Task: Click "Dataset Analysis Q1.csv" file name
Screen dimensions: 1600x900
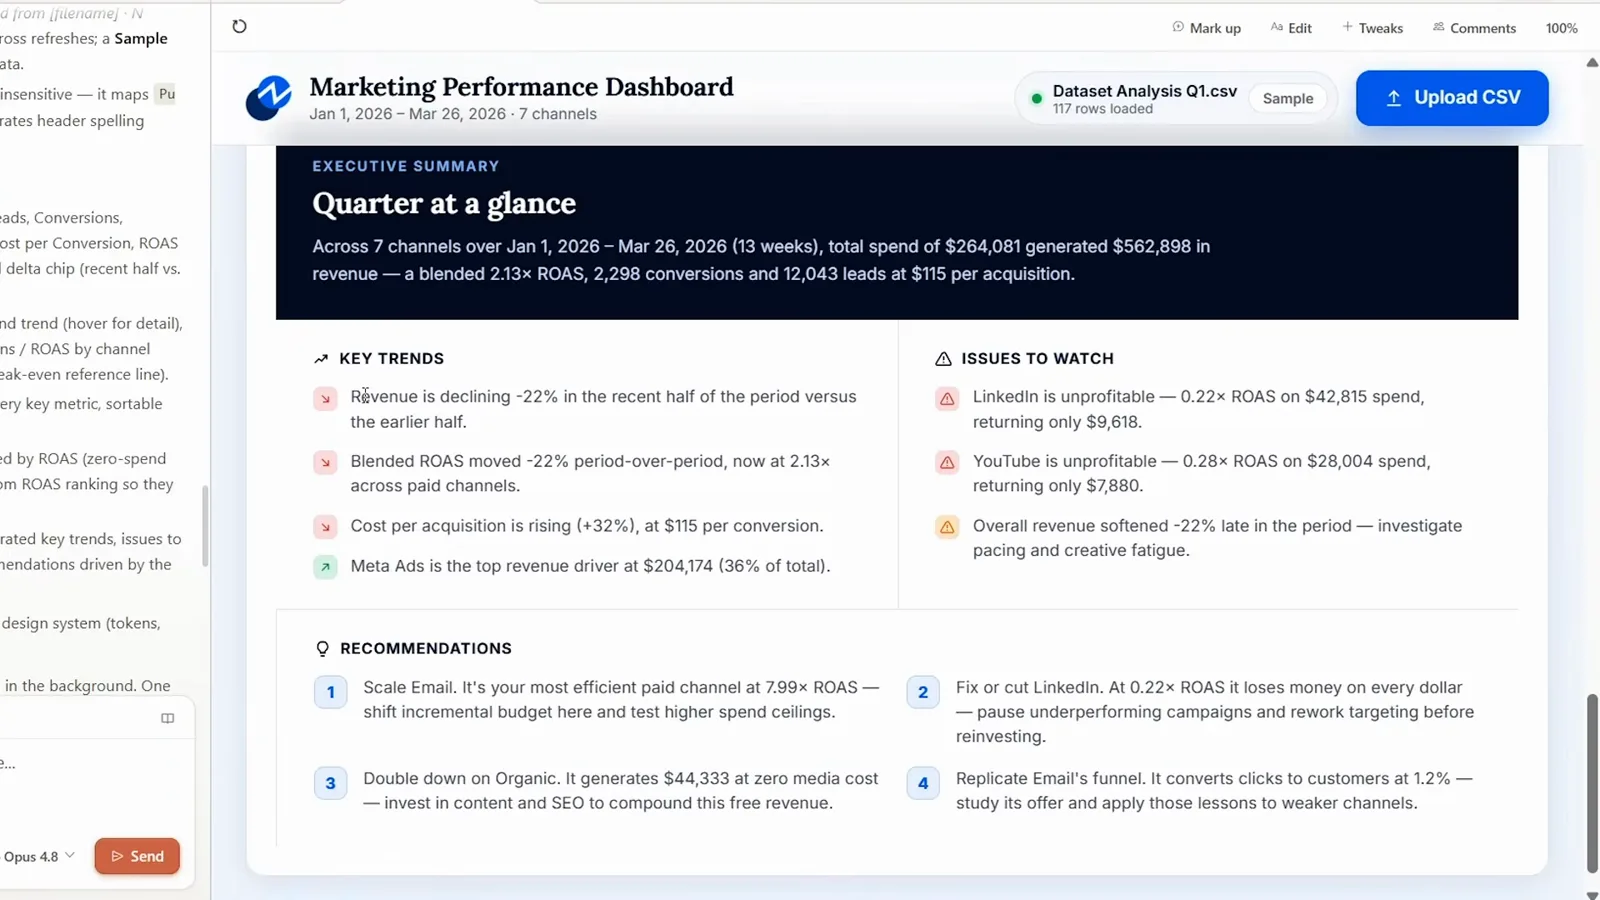Action: [x=1145, y=91]
